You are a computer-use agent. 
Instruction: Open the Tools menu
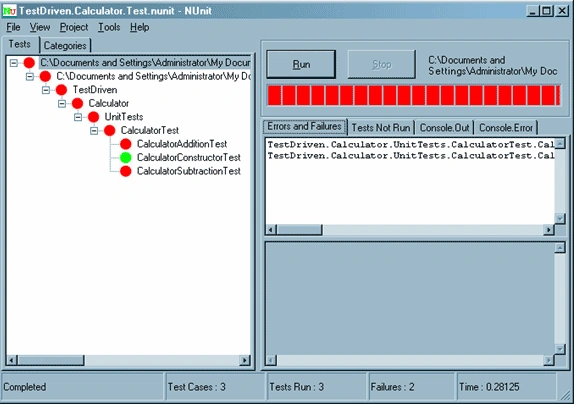tap(109, 27)
